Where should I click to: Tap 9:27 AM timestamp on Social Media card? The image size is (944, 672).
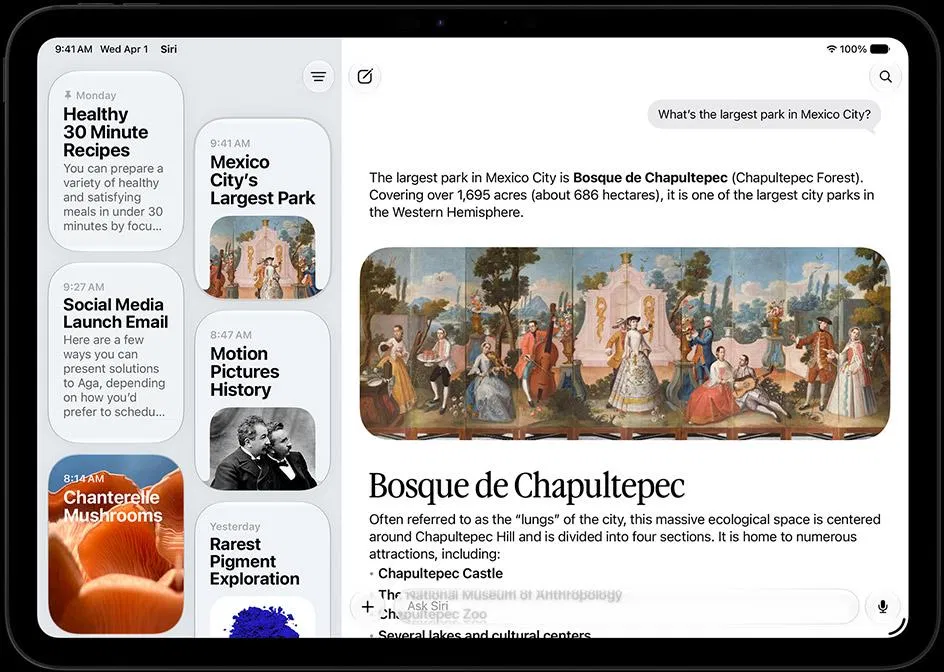(84, 287)
